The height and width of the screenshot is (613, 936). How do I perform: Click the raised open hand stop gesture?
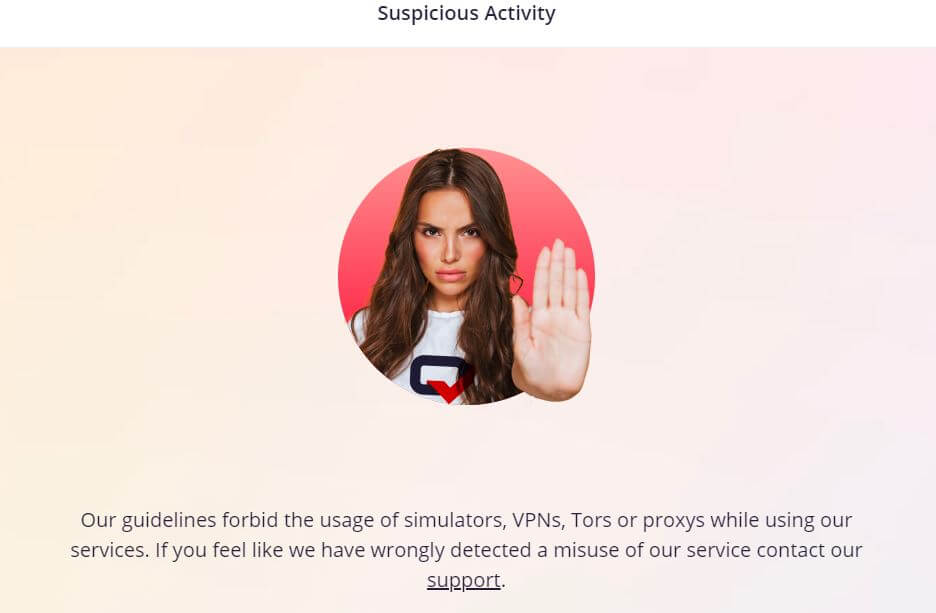(x=551, y=321)
